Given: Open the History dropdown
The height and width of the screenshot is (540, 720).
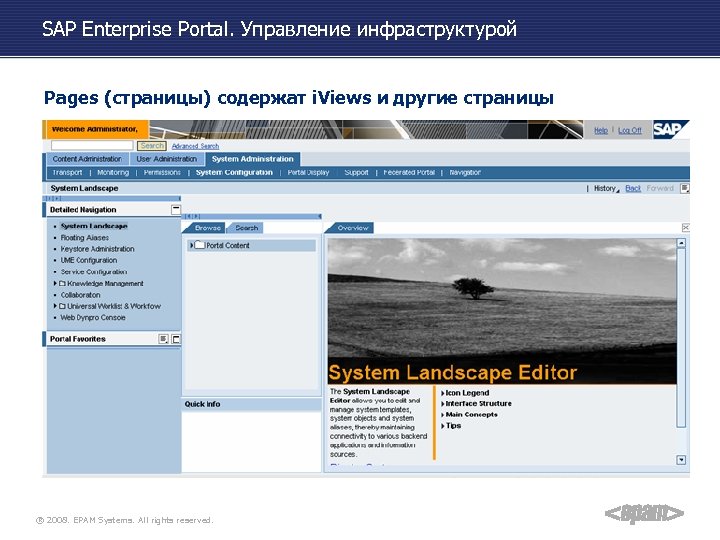Looking at the screenshot, I should 606,188.
